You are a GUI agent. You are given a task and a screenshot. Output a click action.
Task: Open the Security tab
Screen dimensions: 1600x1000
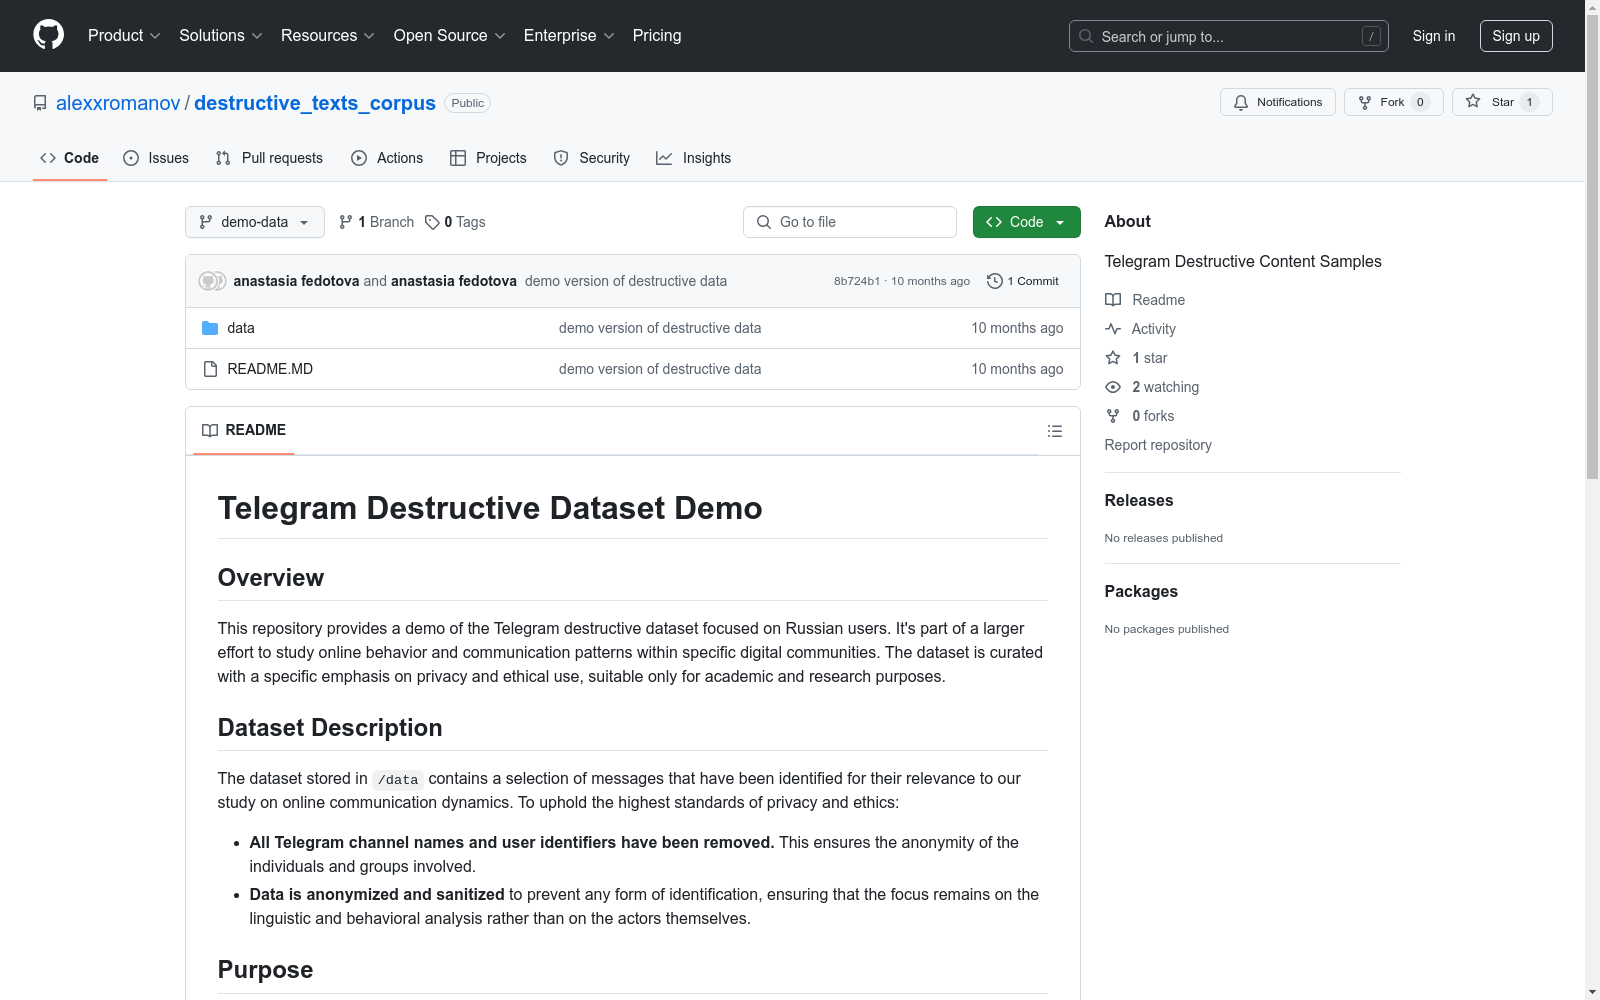coord(592,158)
